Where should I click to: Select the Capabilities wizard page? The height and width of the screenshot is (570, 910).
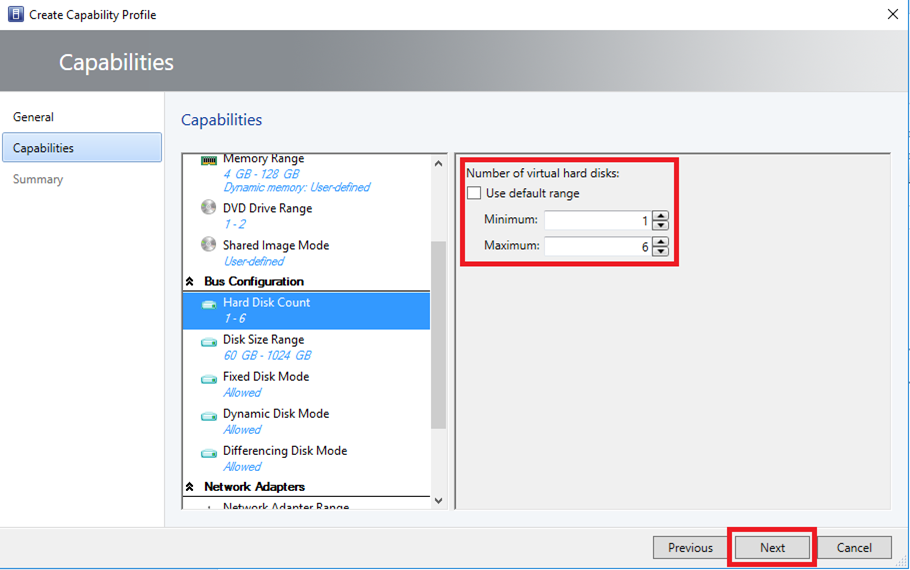pos(82,147)
